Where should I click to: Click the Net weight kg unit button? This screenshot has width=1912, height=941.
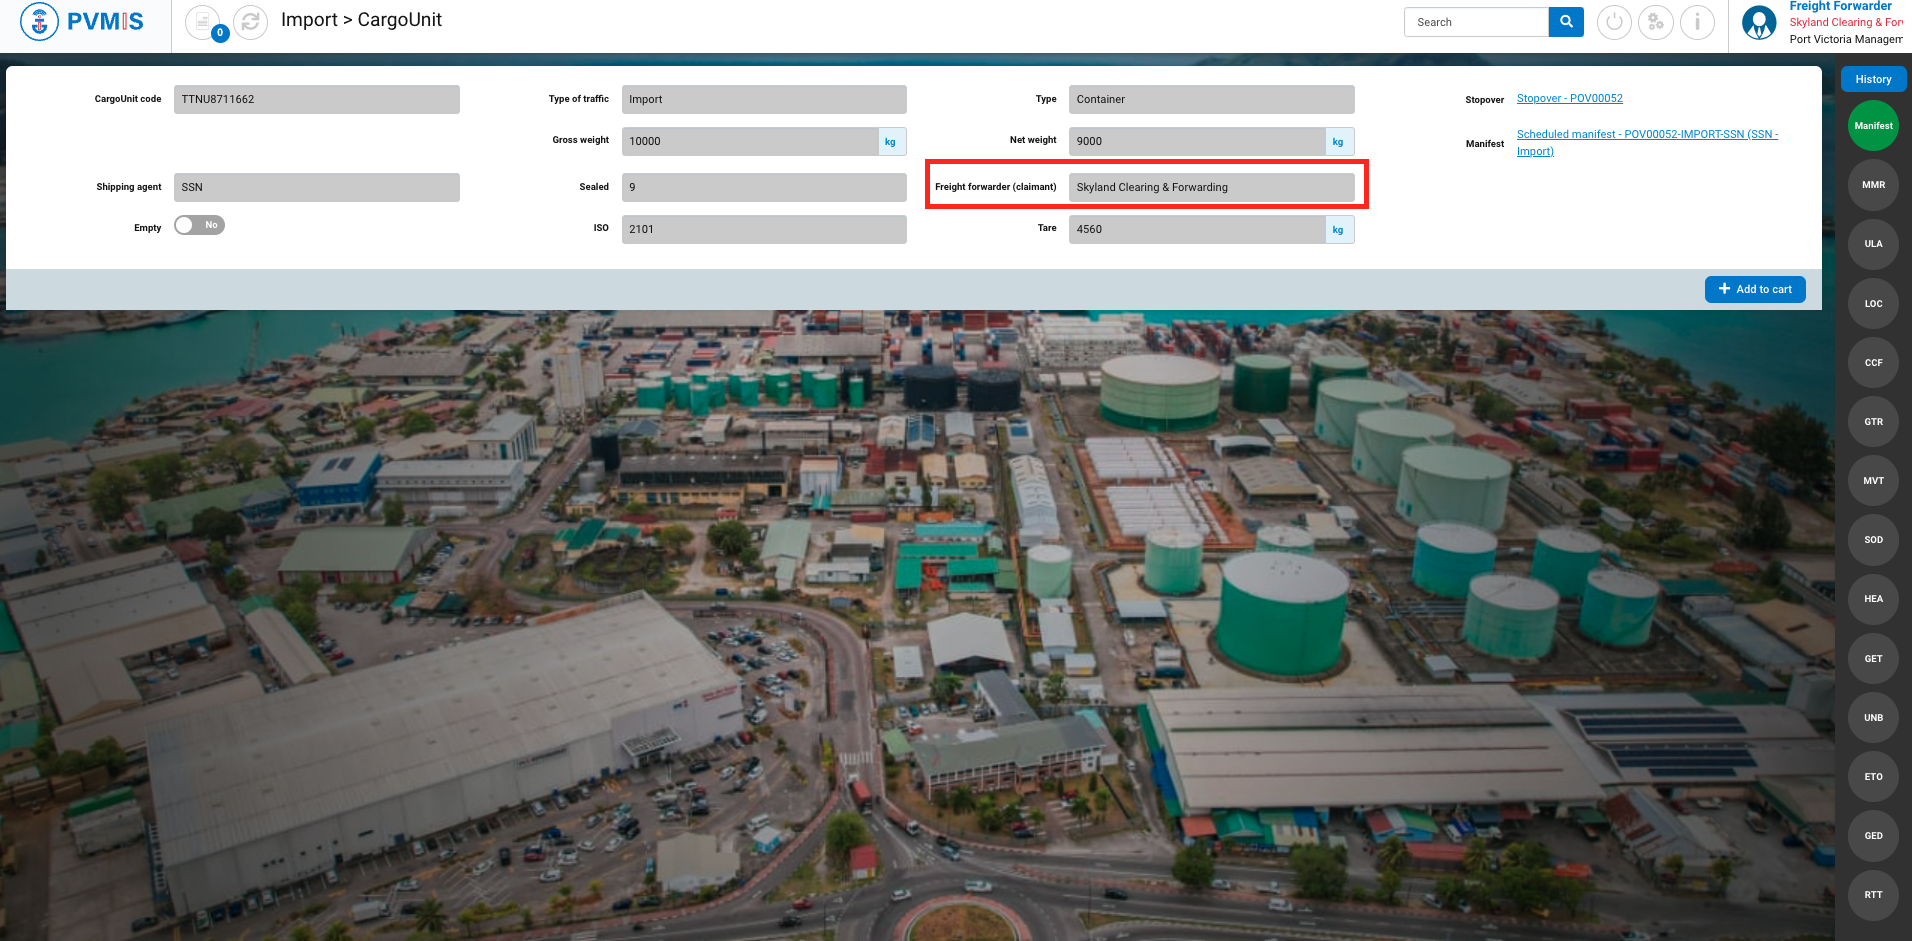pos(1338,142)
